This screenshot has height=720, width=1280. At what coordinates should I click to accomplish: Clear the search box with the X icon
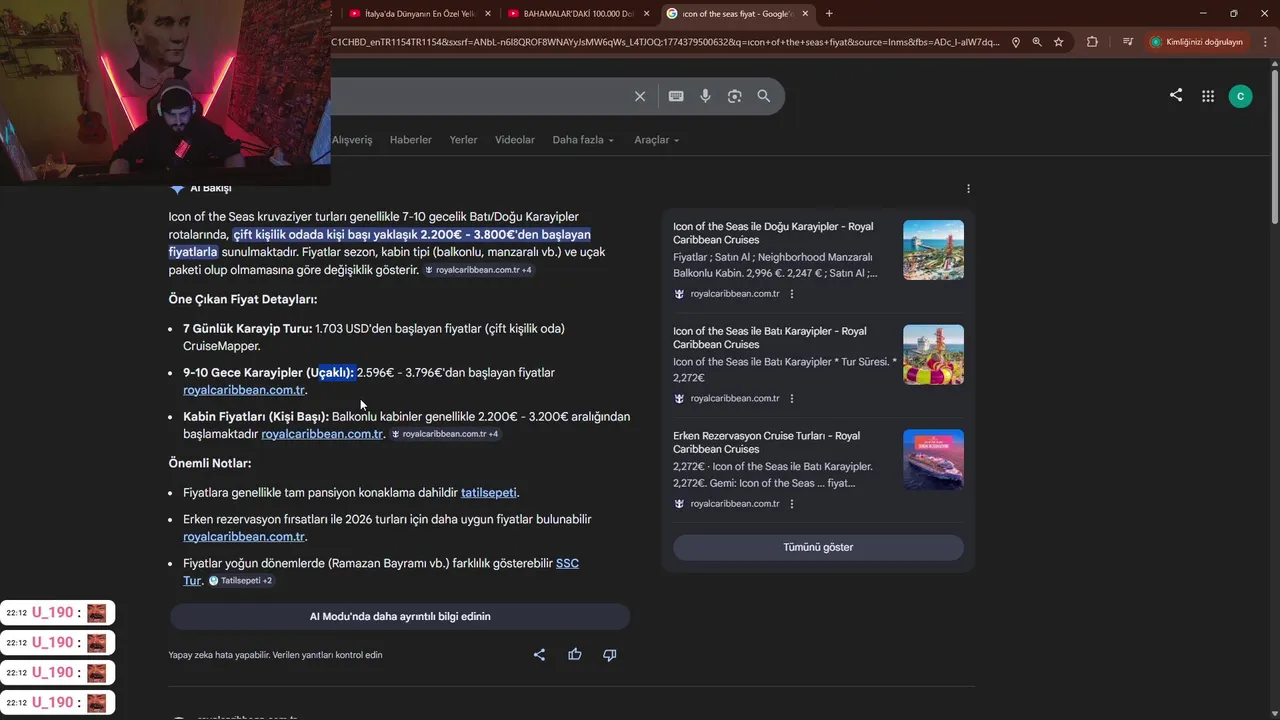click(x=640, y=96)
